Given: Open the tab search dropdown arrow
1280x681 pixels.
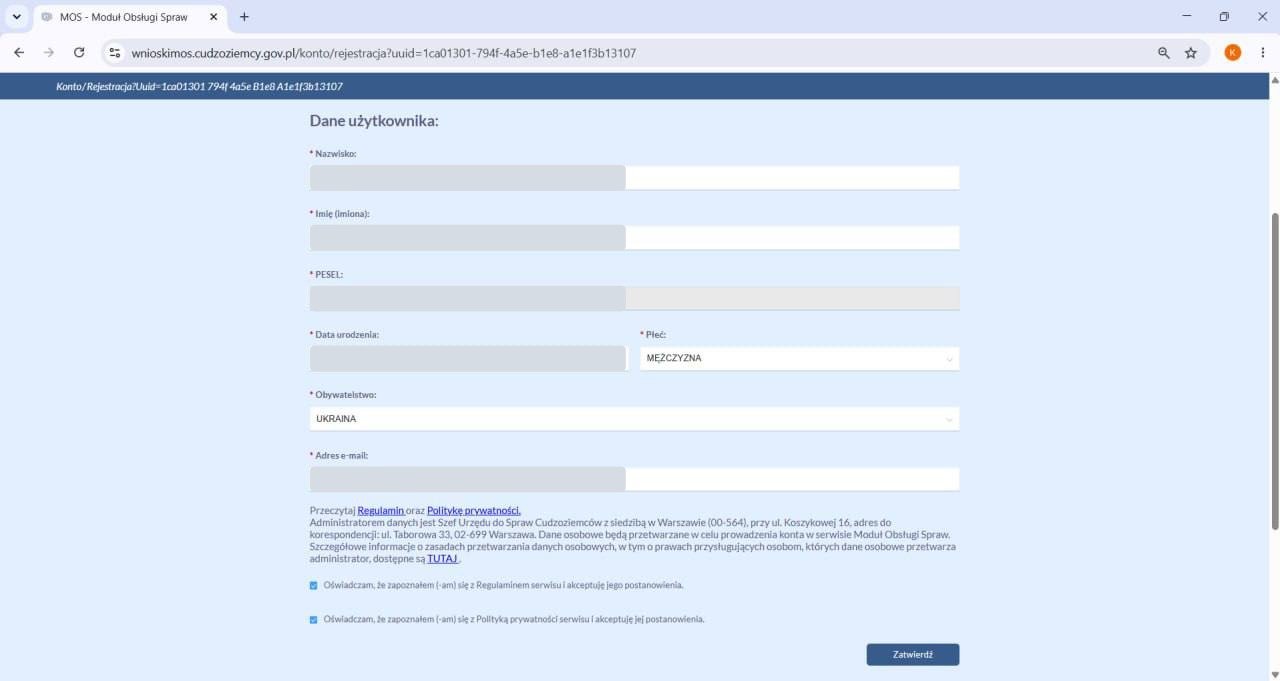Looking at the screenshot, I should coord(16,17).
